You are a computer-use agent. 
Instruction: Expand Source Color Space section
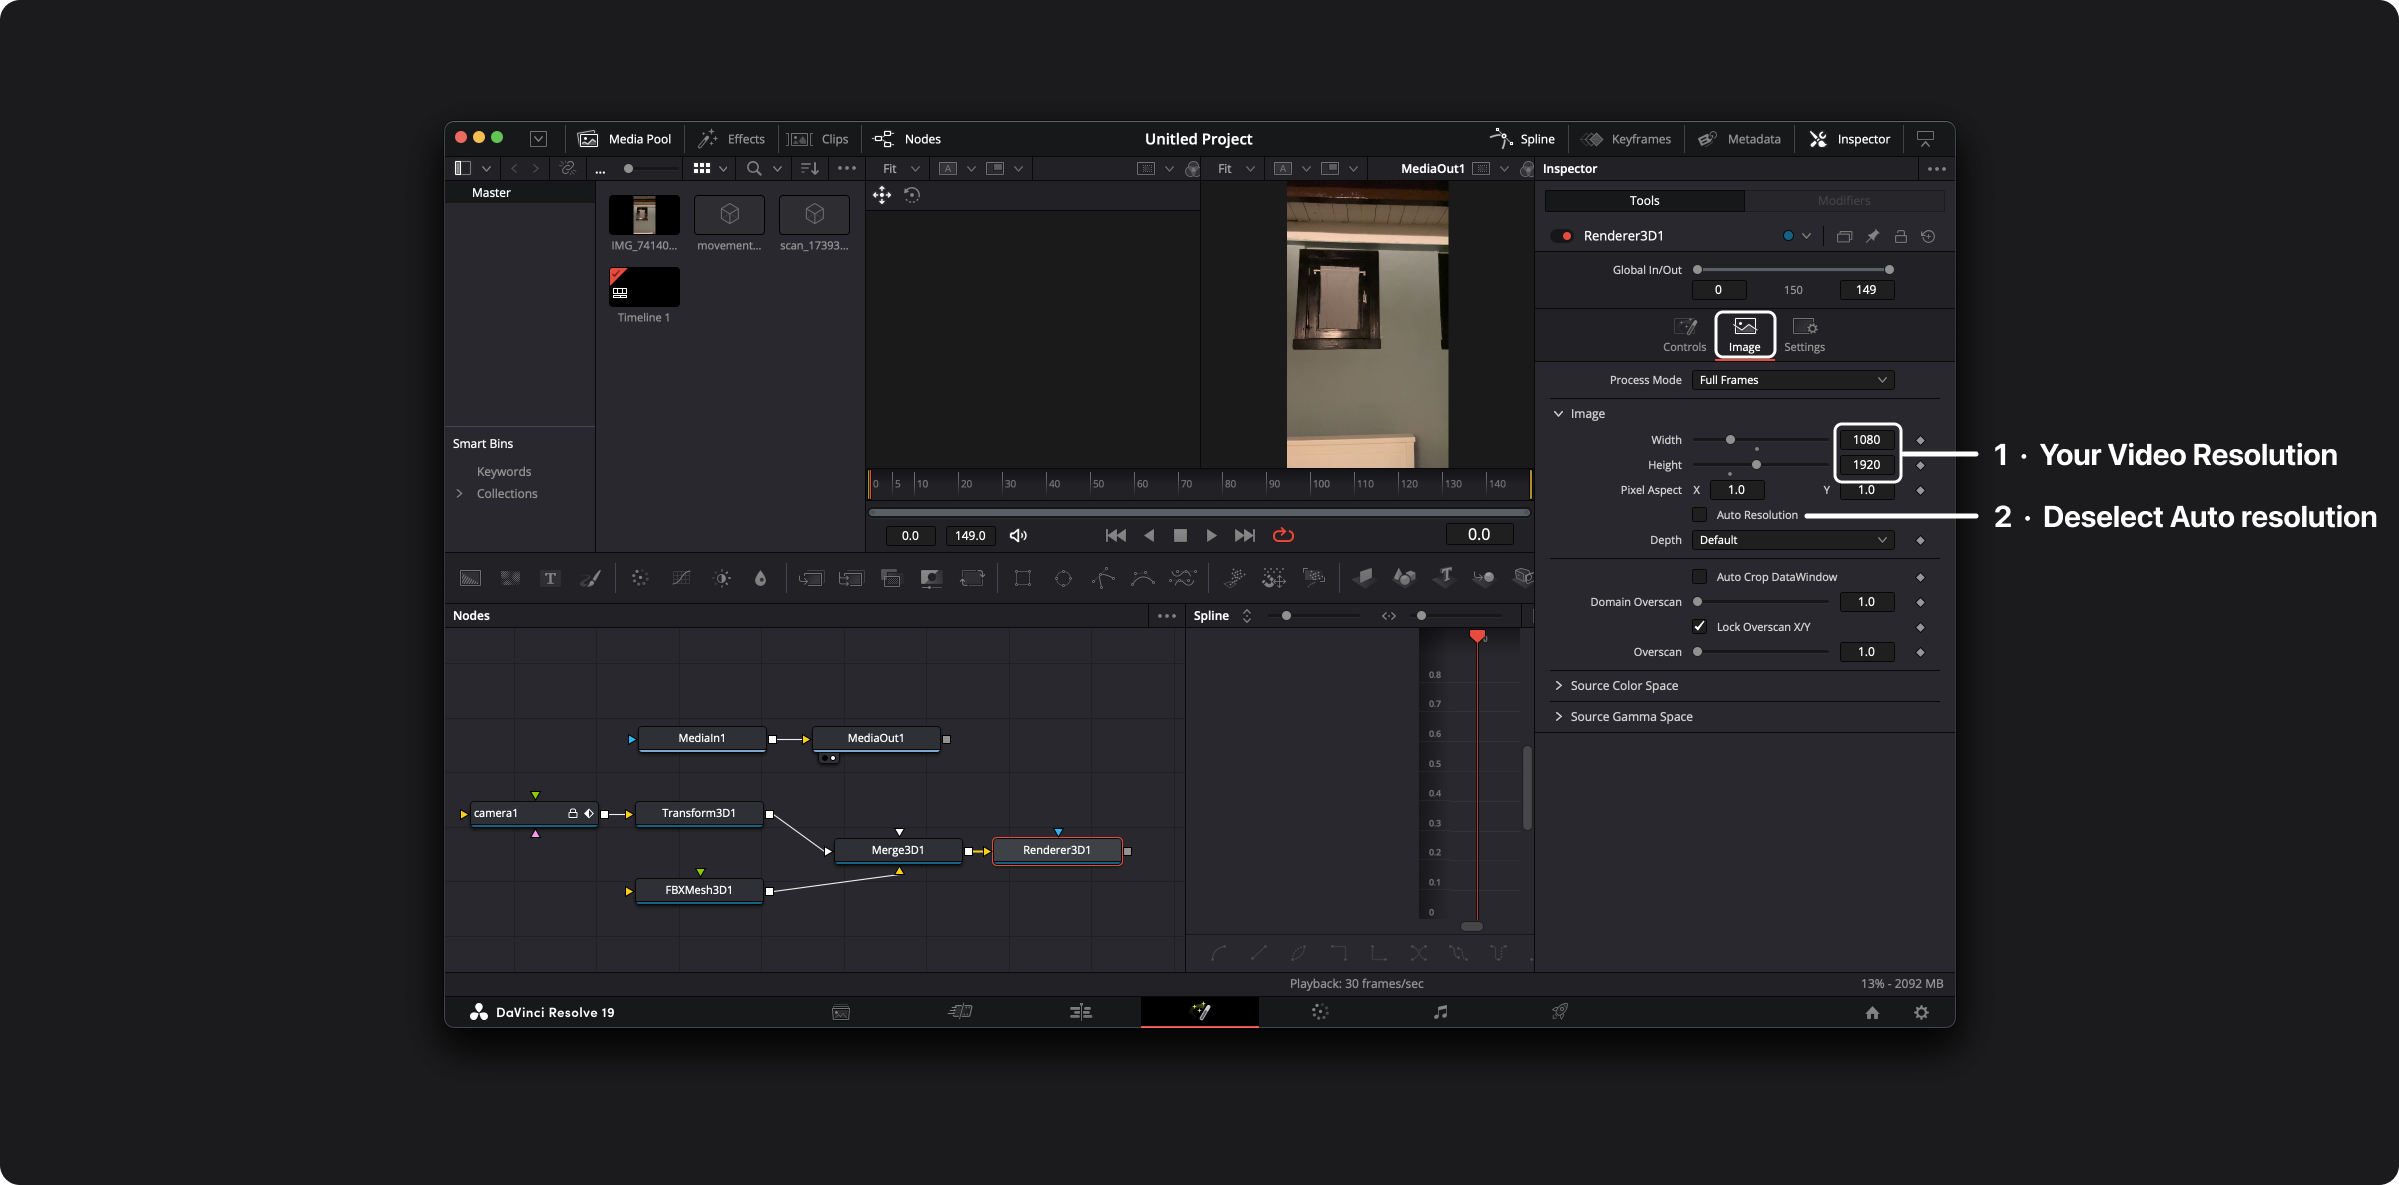click(x=1623, y=686)
